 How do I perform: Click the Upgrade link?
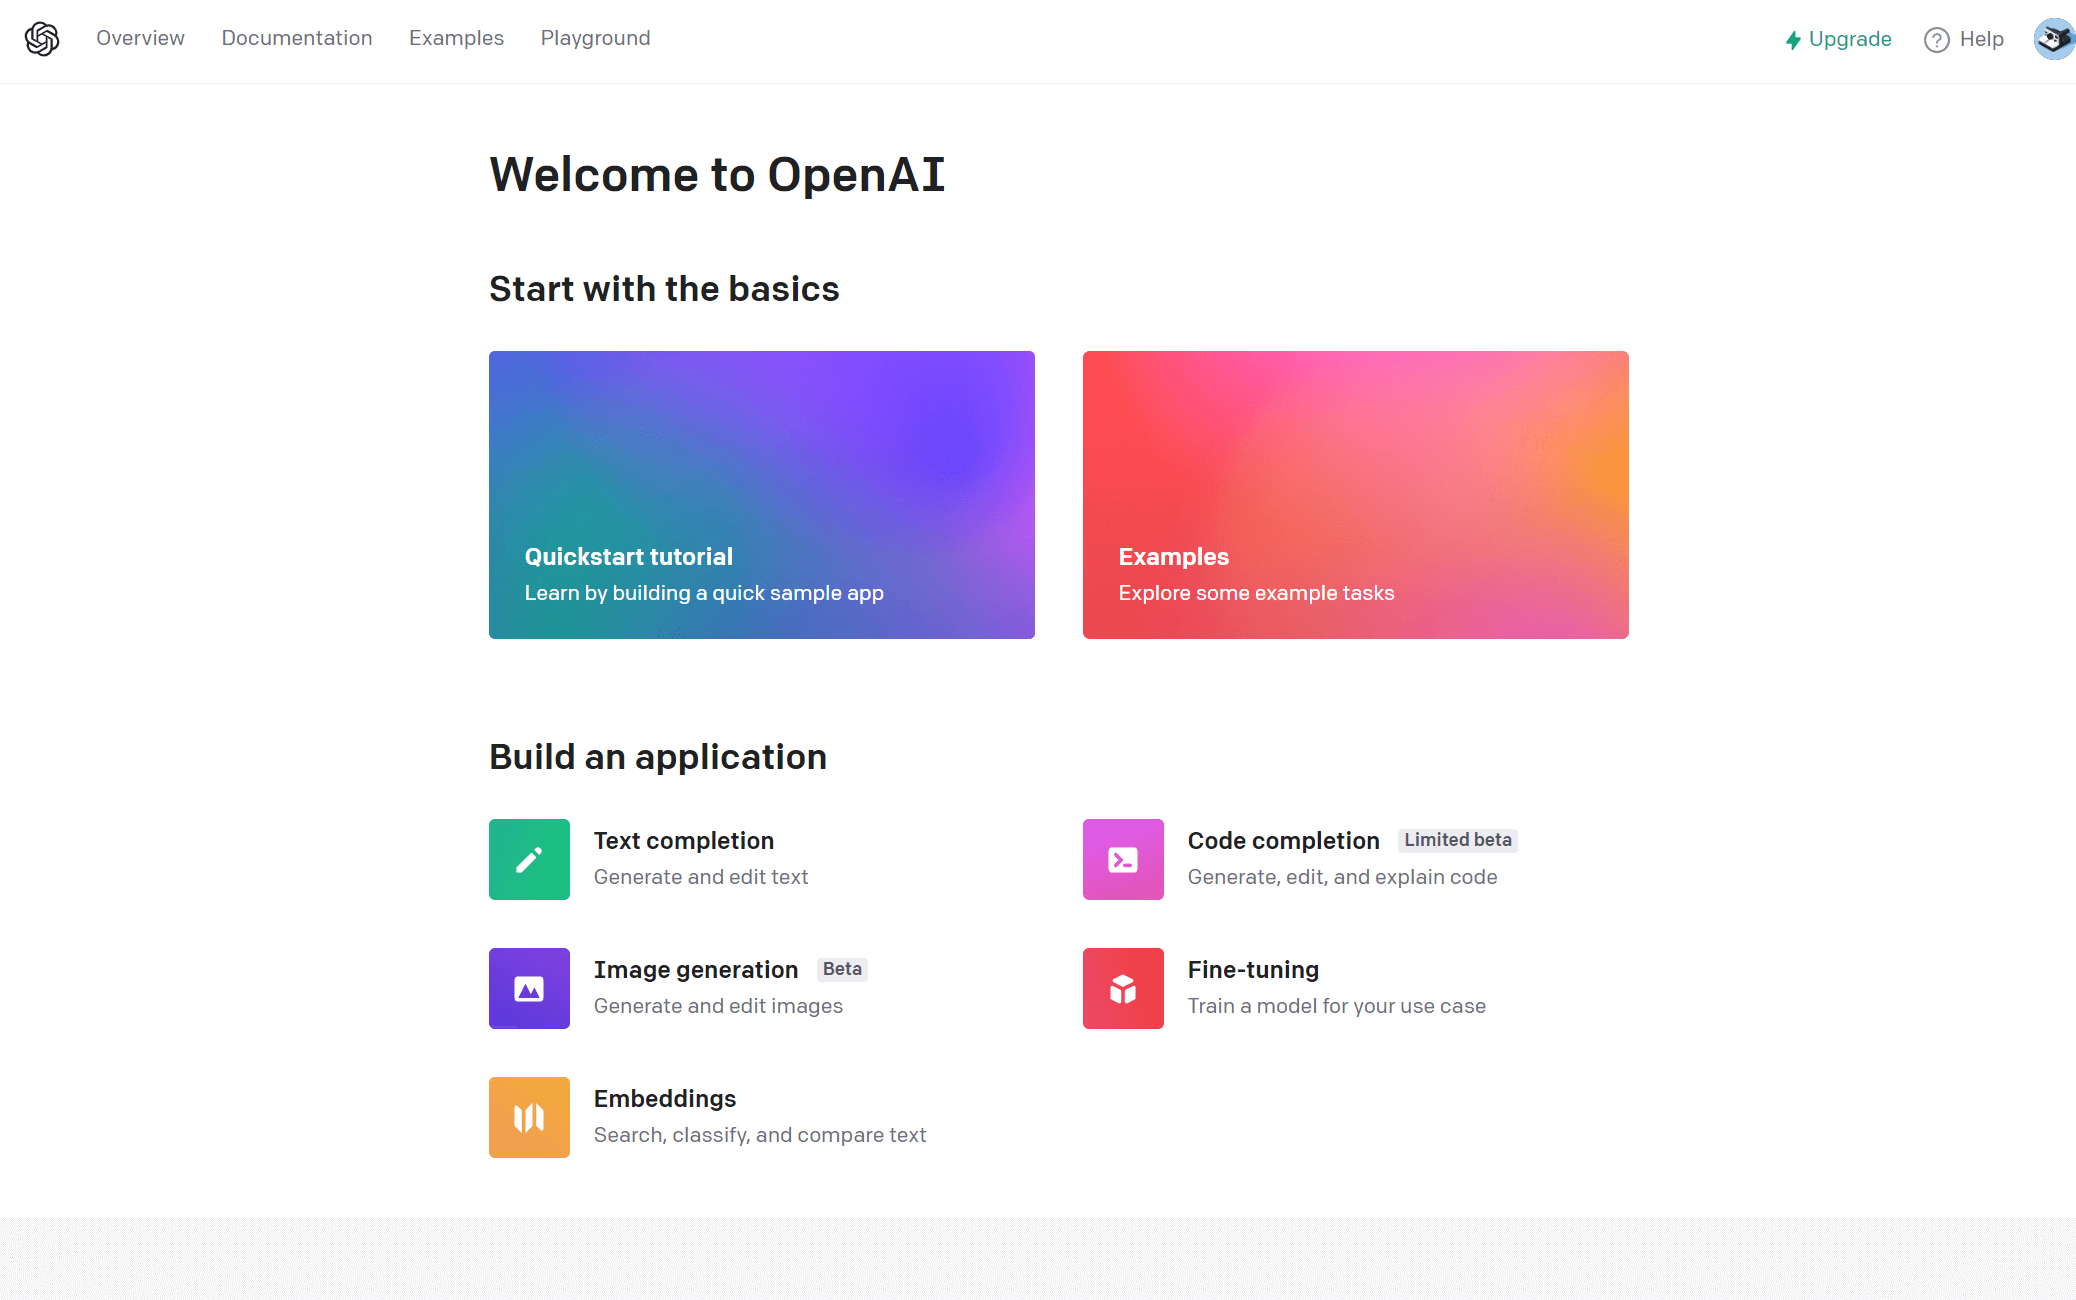(1850, 39)
